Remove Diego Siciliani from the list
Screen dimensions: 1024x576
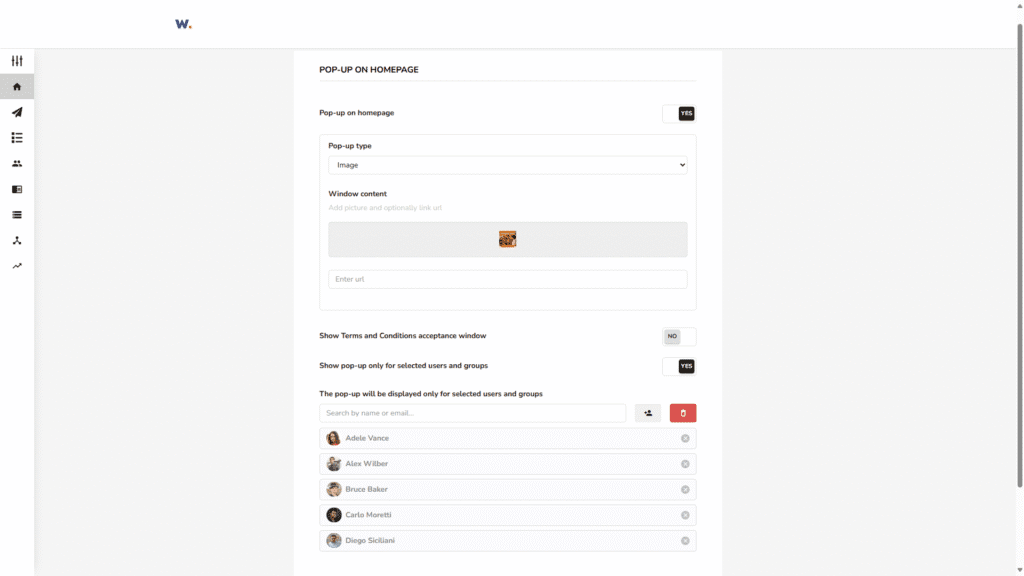coord(685,541)
